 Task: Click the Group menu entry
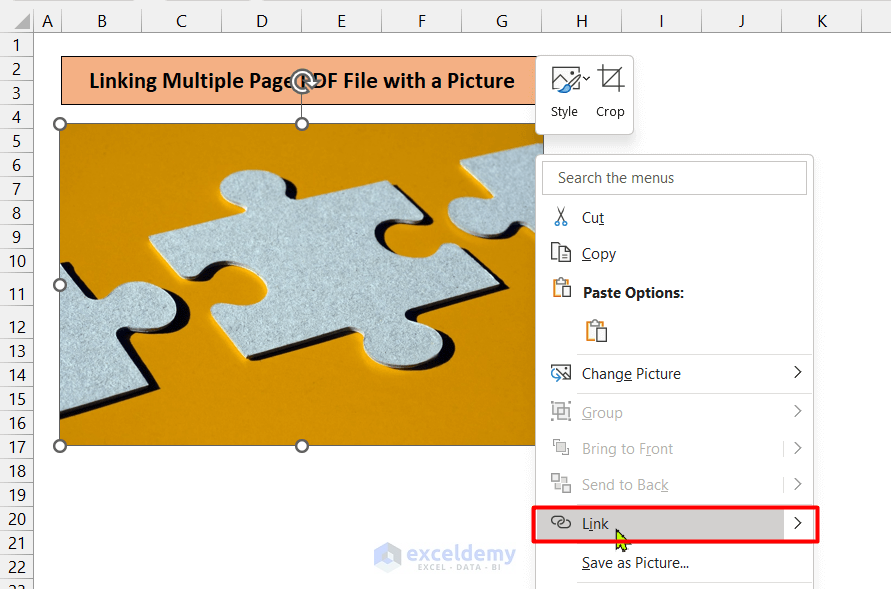675,412
